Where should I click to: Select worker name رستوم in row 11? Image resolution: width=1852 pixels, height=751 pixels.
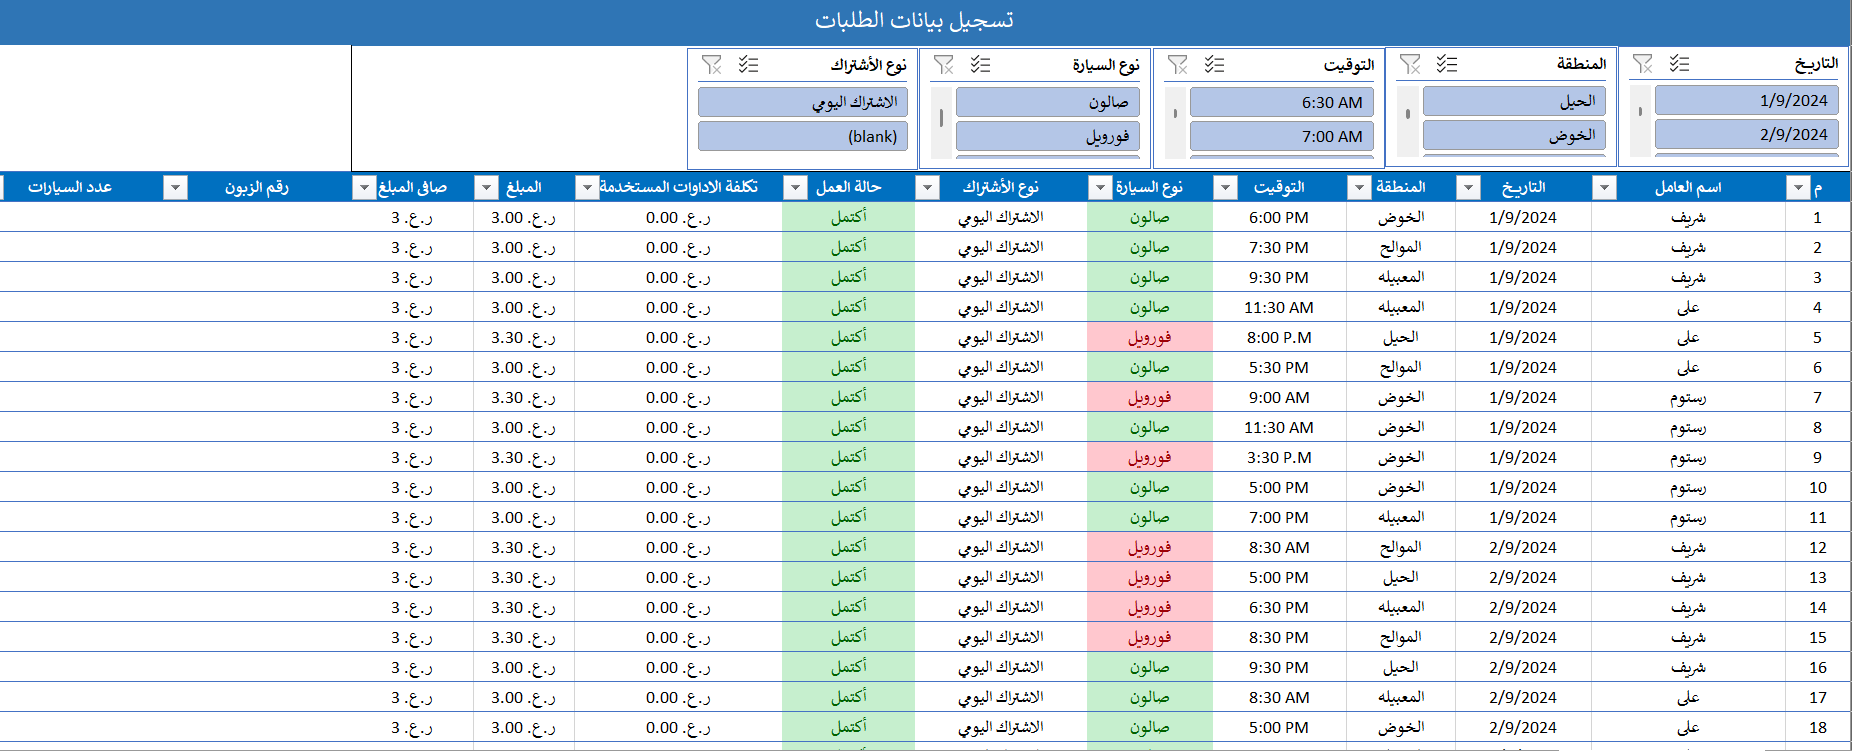click(1688, 518)
